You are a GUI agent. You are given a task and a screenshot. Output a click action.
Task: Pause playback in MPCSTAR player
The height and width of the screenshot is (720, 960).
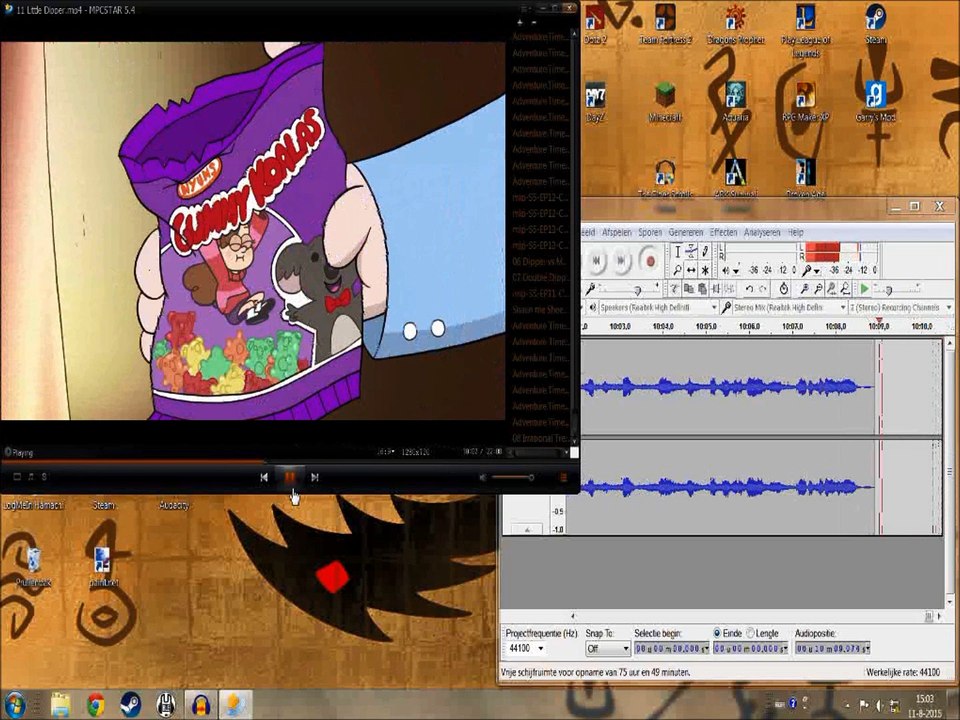point(290,477)
